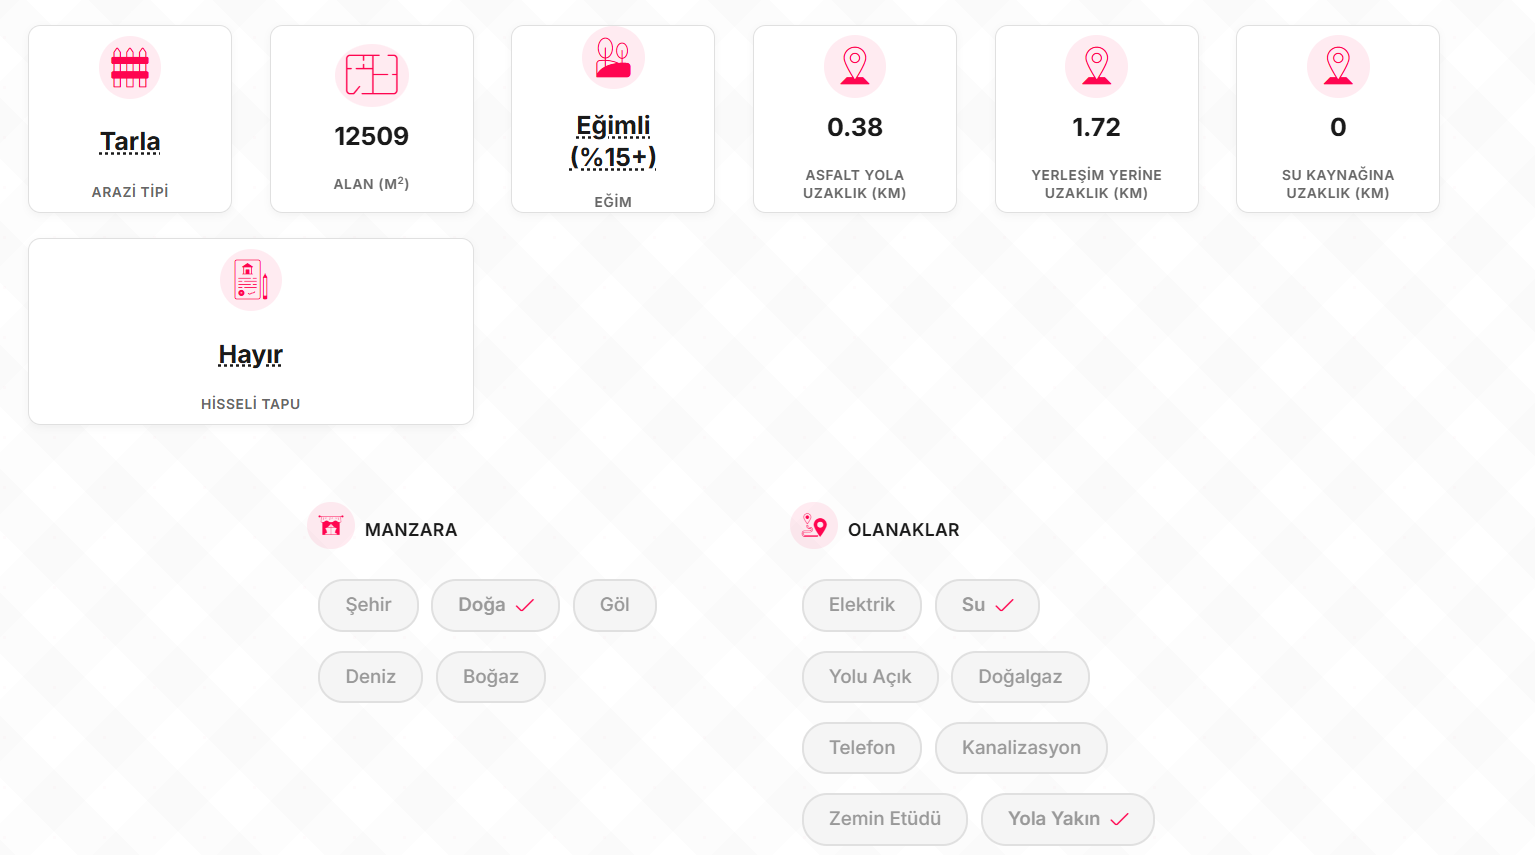Click the ALAN (M²) label

coord(372,184)
